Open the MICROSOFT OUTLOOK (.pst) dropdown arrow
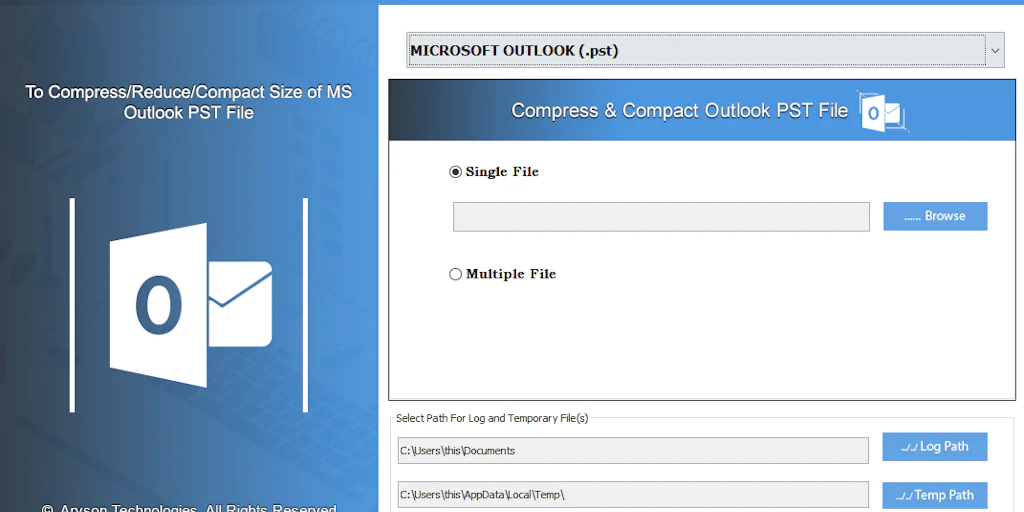1024x512 pixels. click(x=995, y=50)
